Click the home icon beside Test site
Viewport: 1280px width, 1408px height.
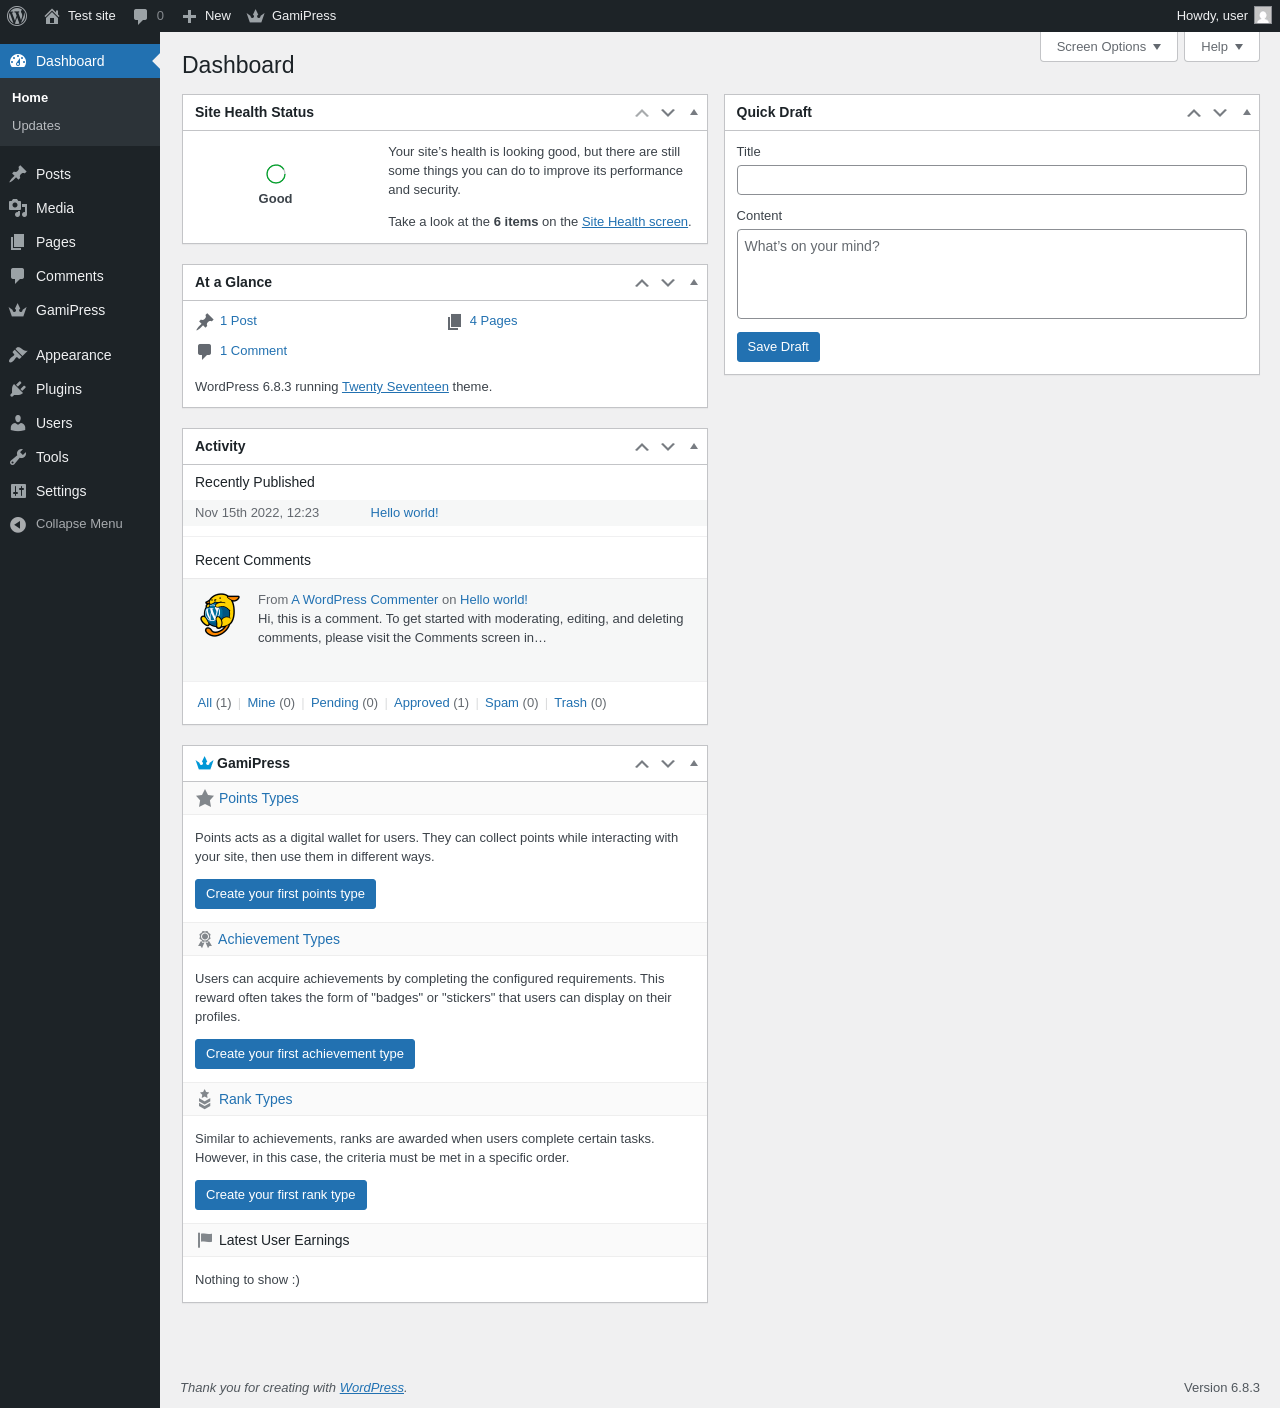[52, 16]
